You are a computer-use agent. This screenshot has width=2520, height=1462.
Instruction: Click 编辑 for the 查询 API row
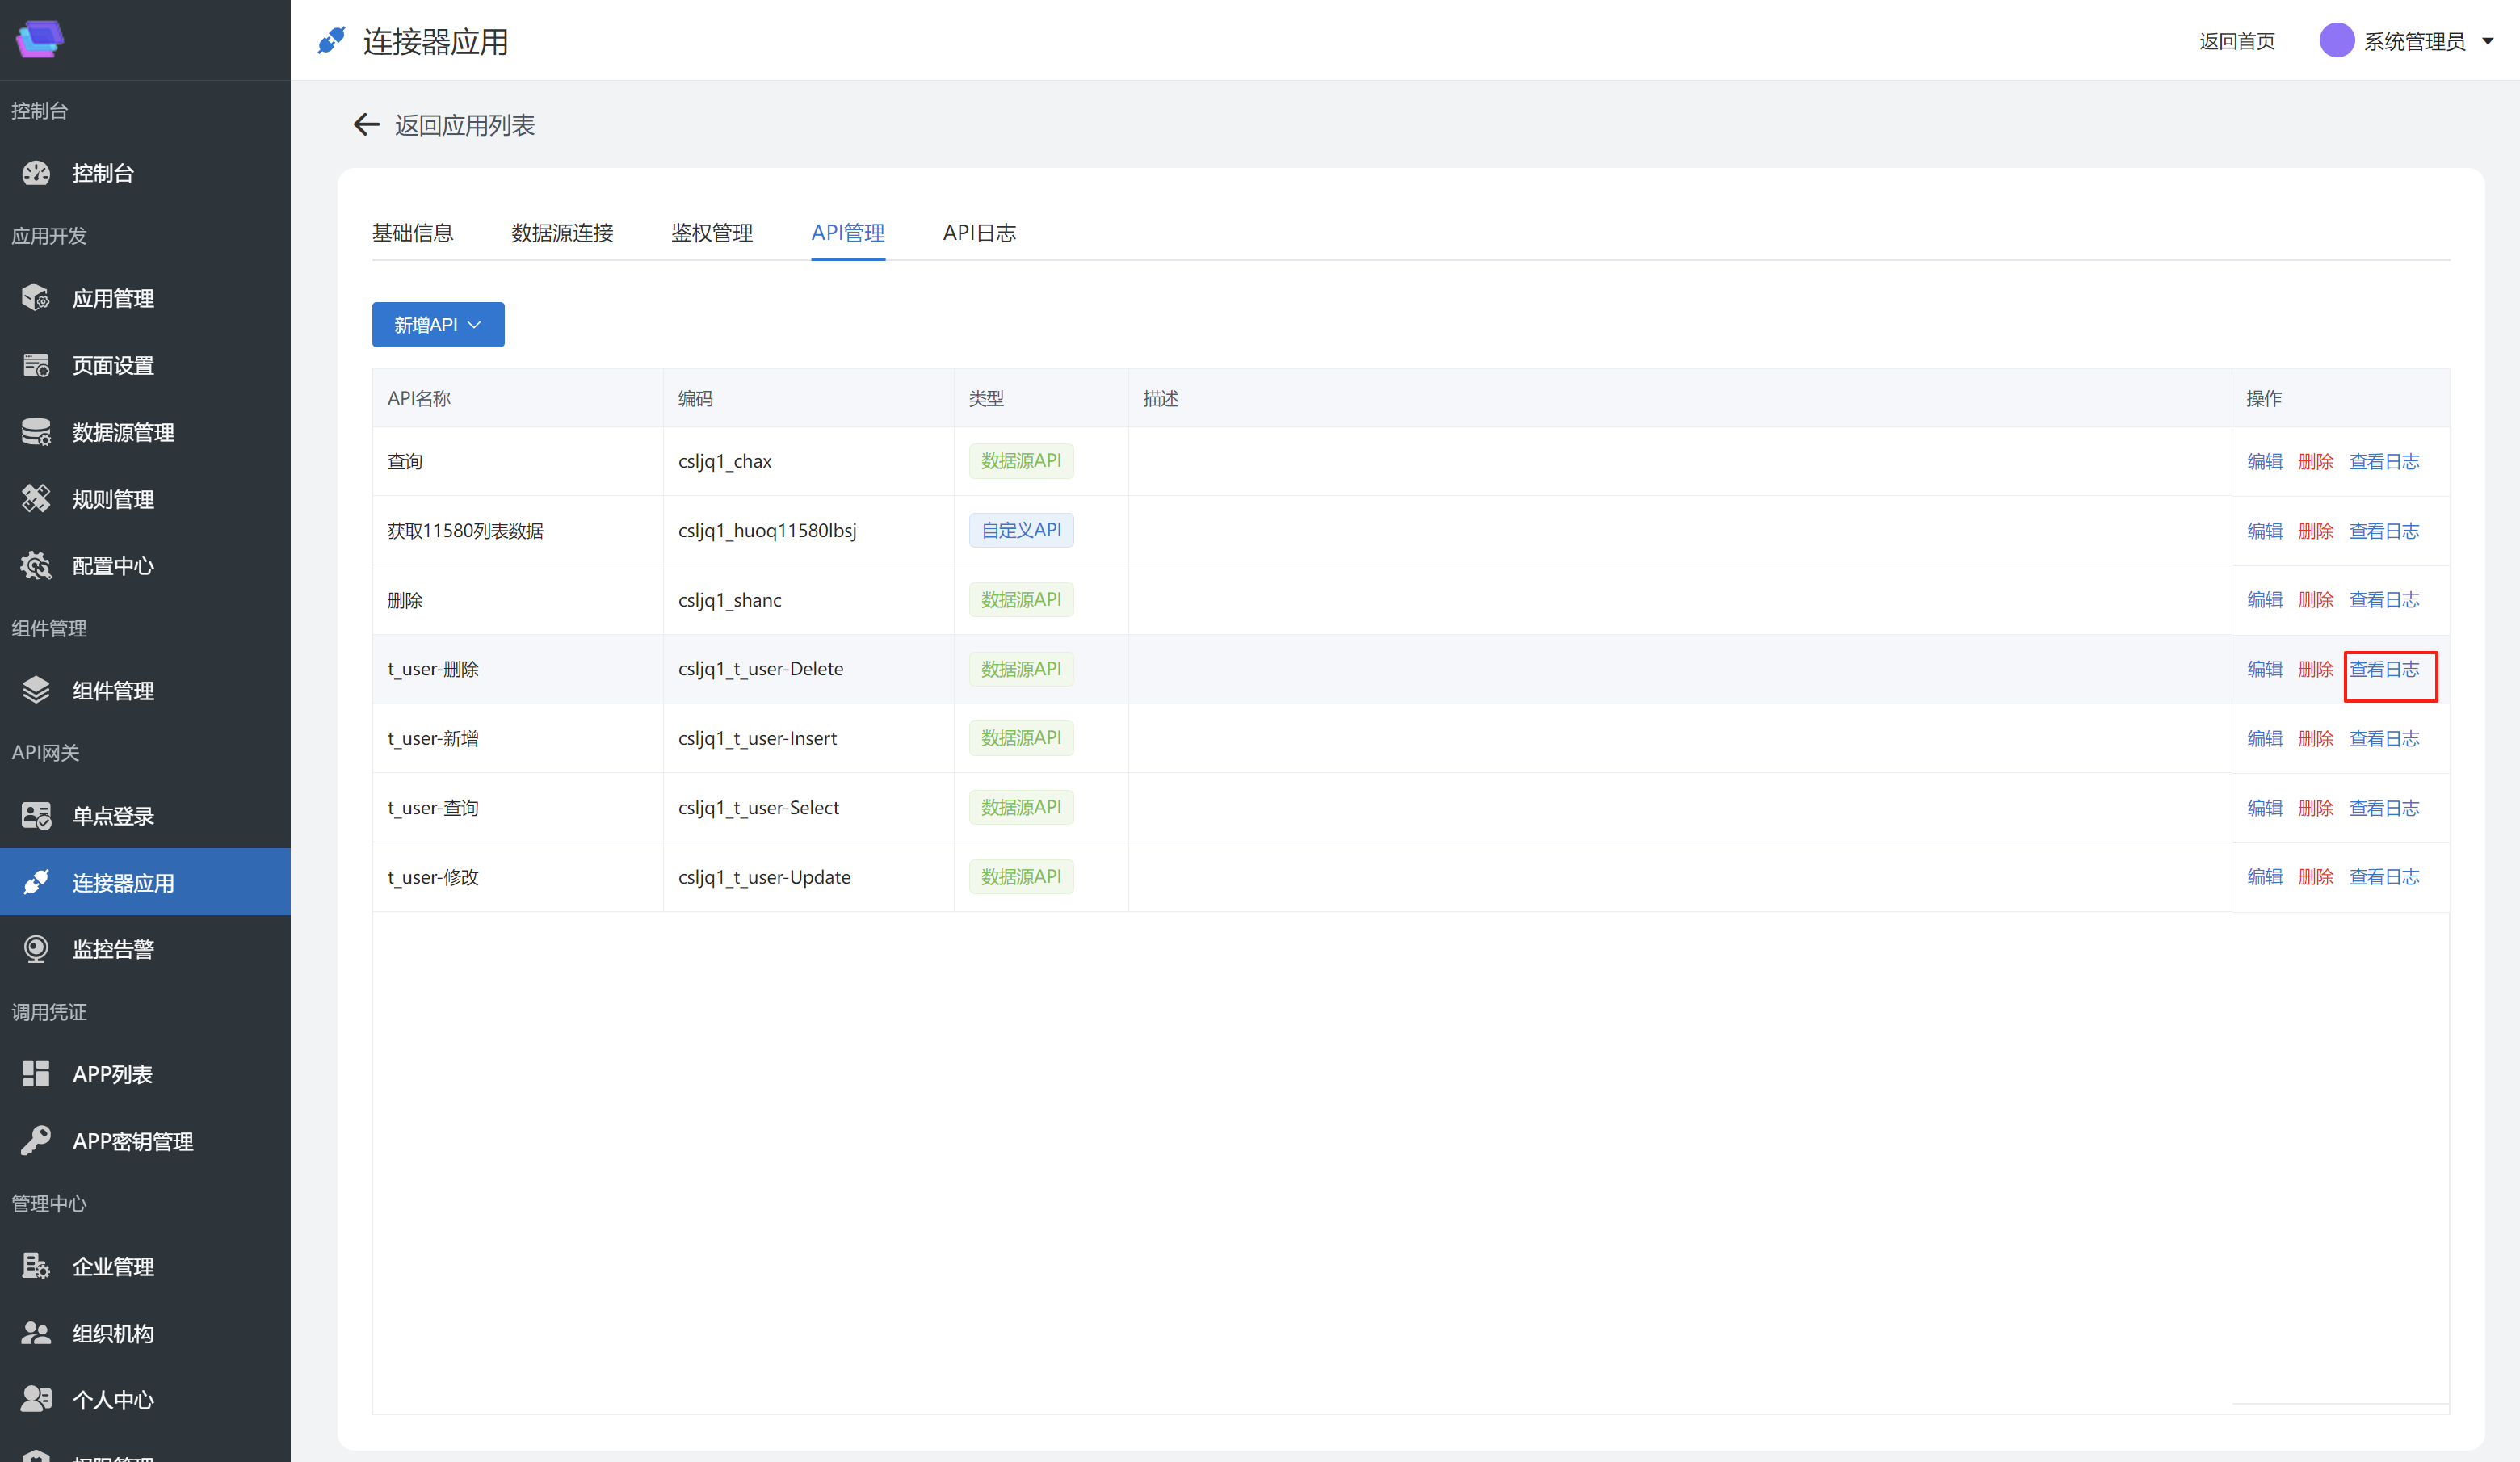2264,461
